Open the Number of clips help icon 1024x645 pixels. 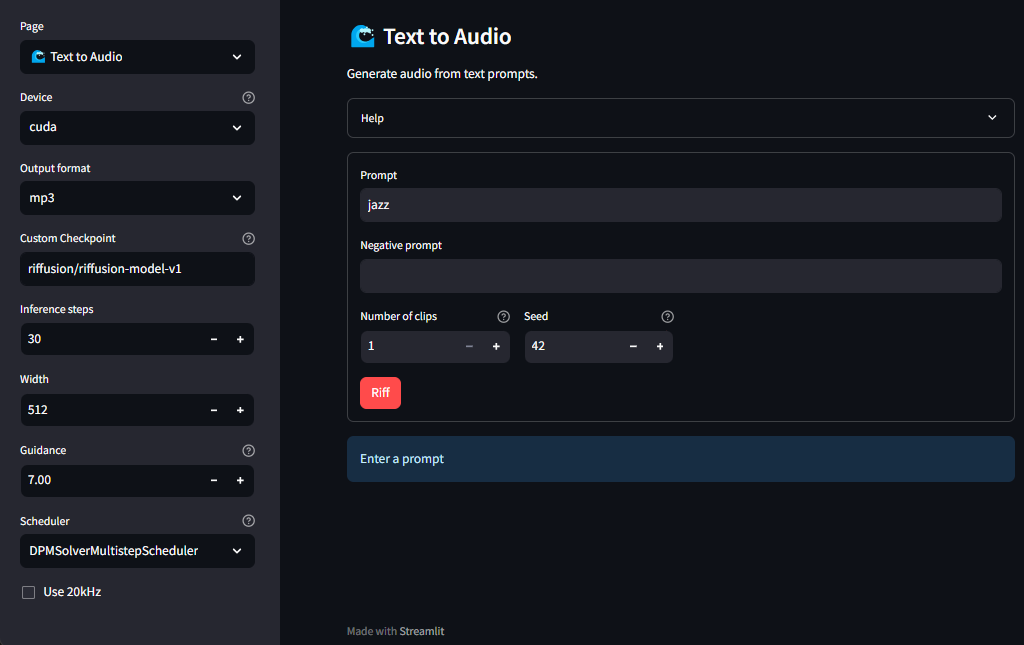(504, 317)
